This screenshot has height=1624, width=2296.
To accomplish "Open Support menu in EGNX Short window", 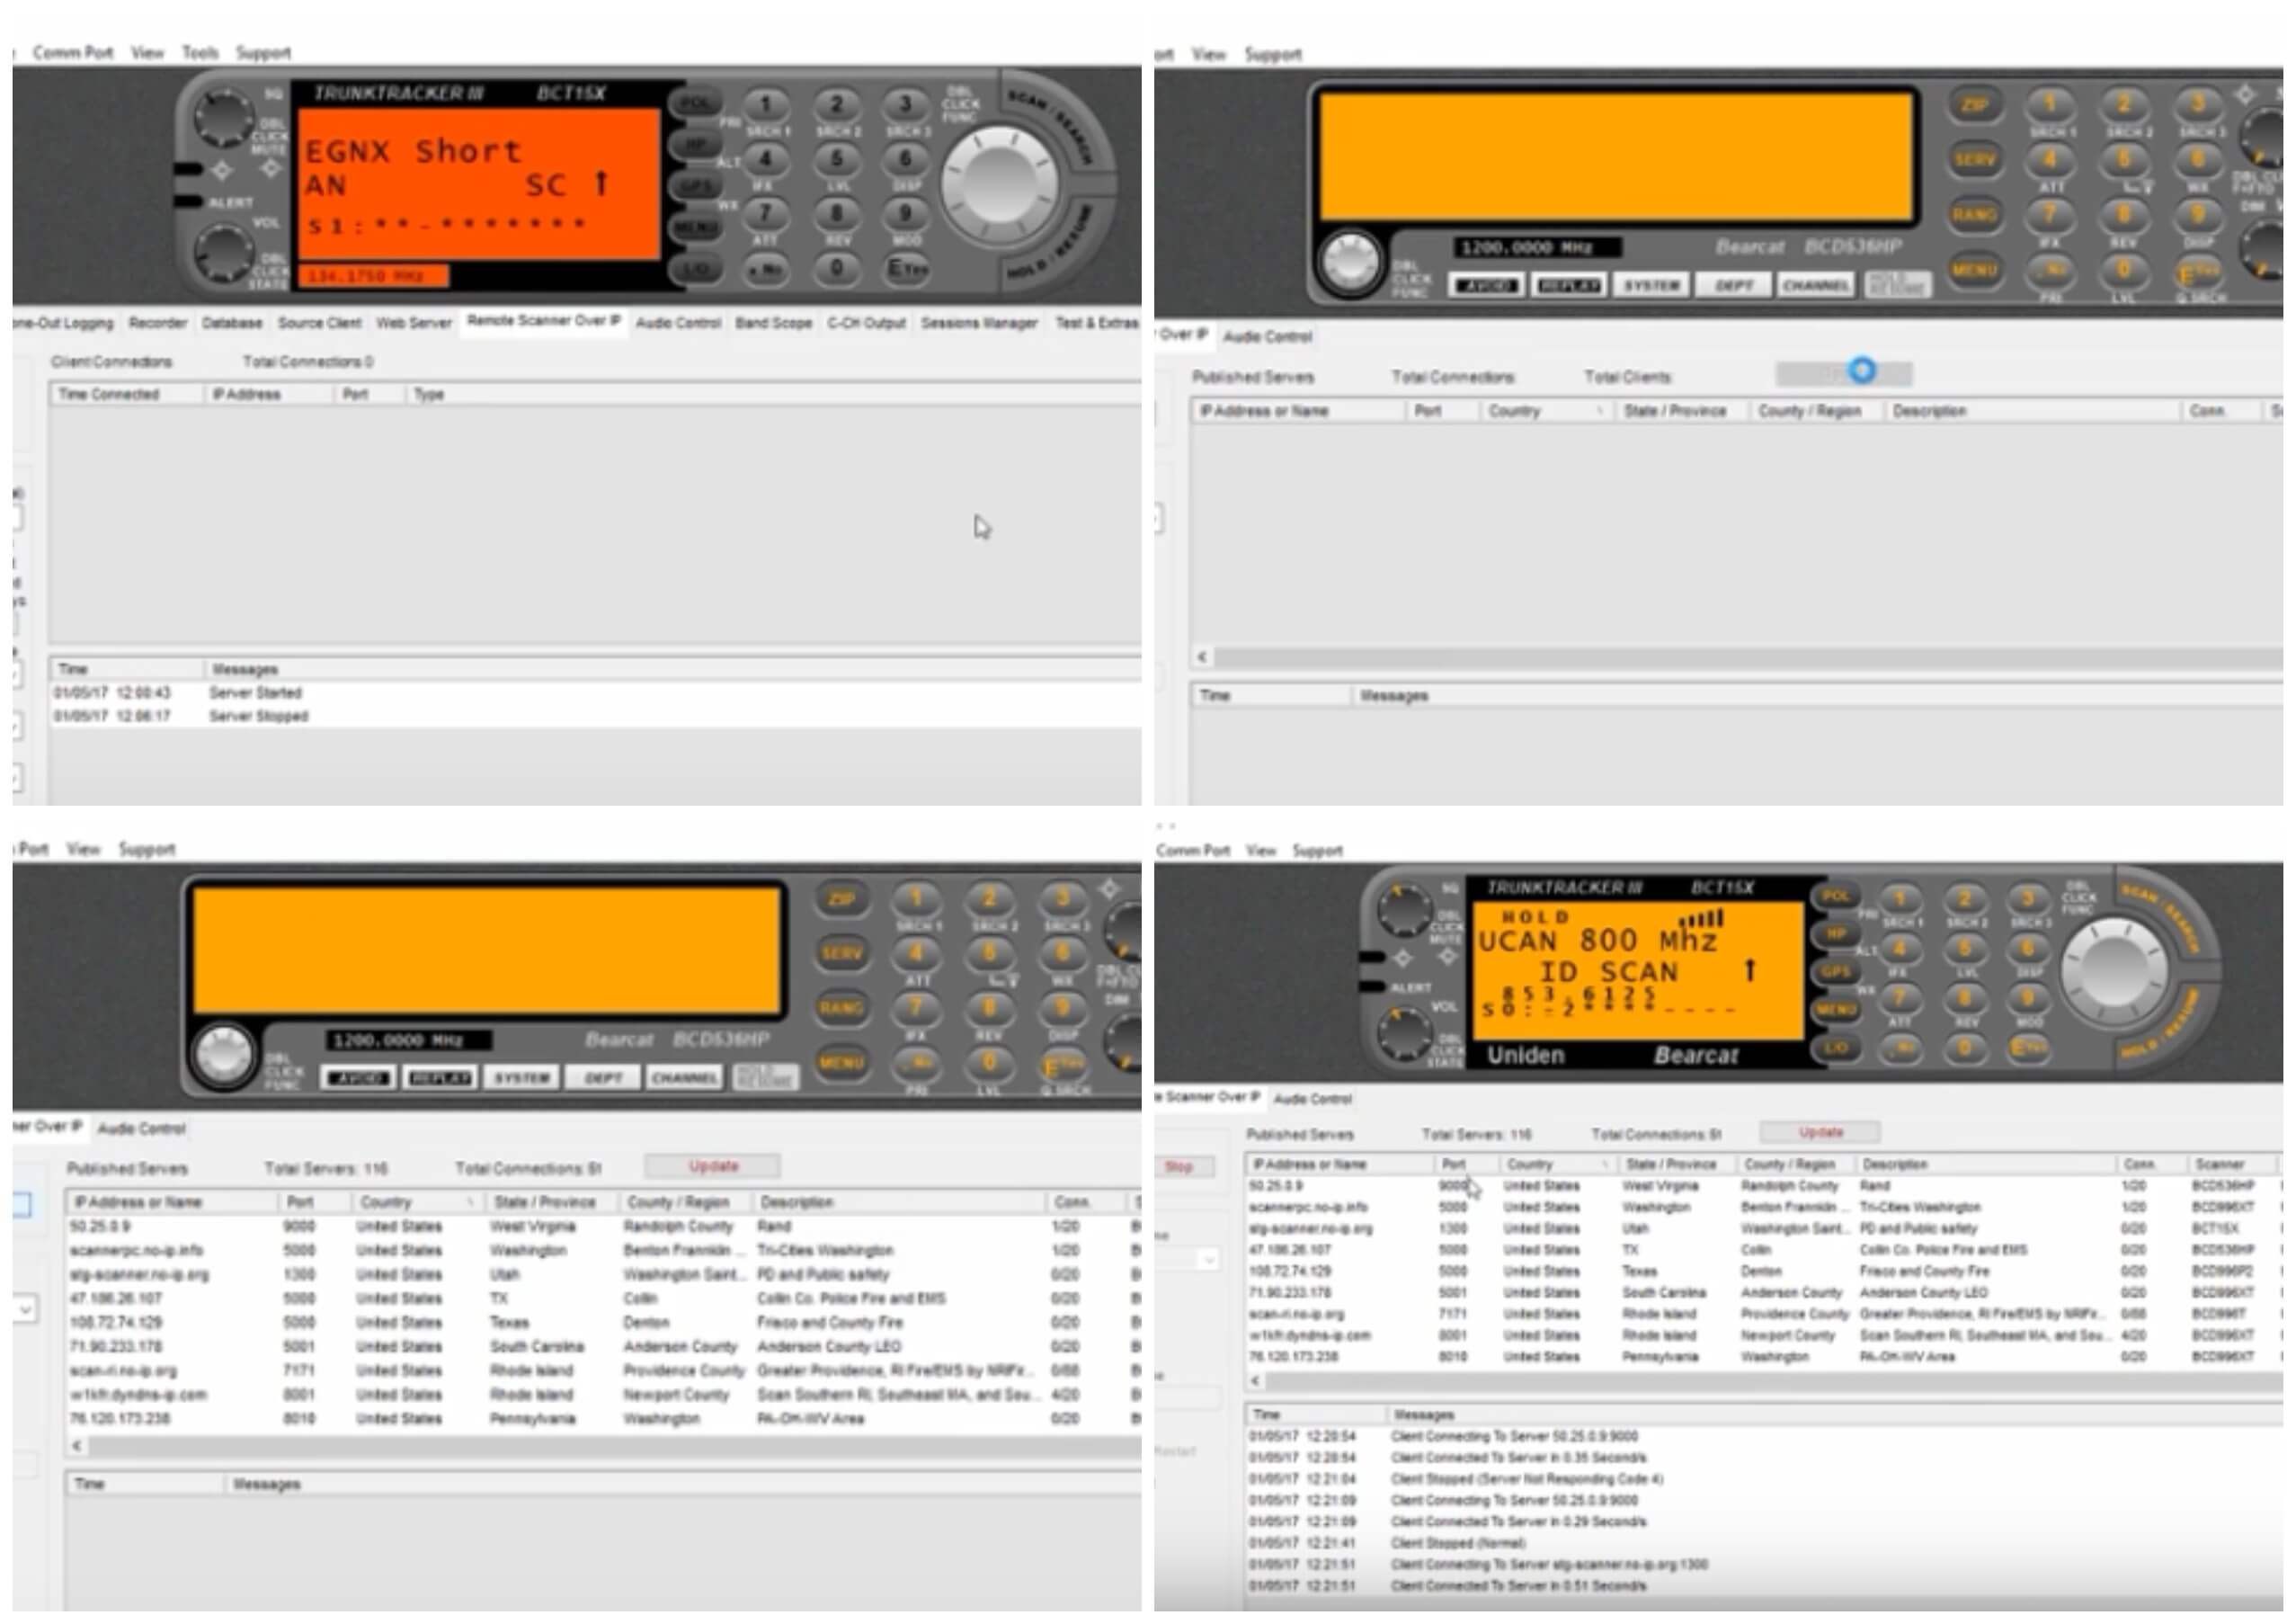I will pos(263,52).
